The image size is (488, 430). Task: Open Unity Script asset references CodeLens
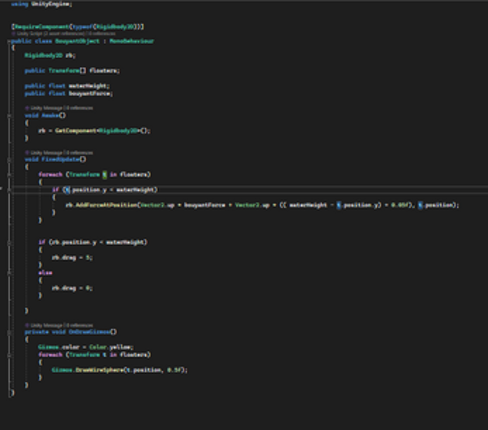[50, 34]
